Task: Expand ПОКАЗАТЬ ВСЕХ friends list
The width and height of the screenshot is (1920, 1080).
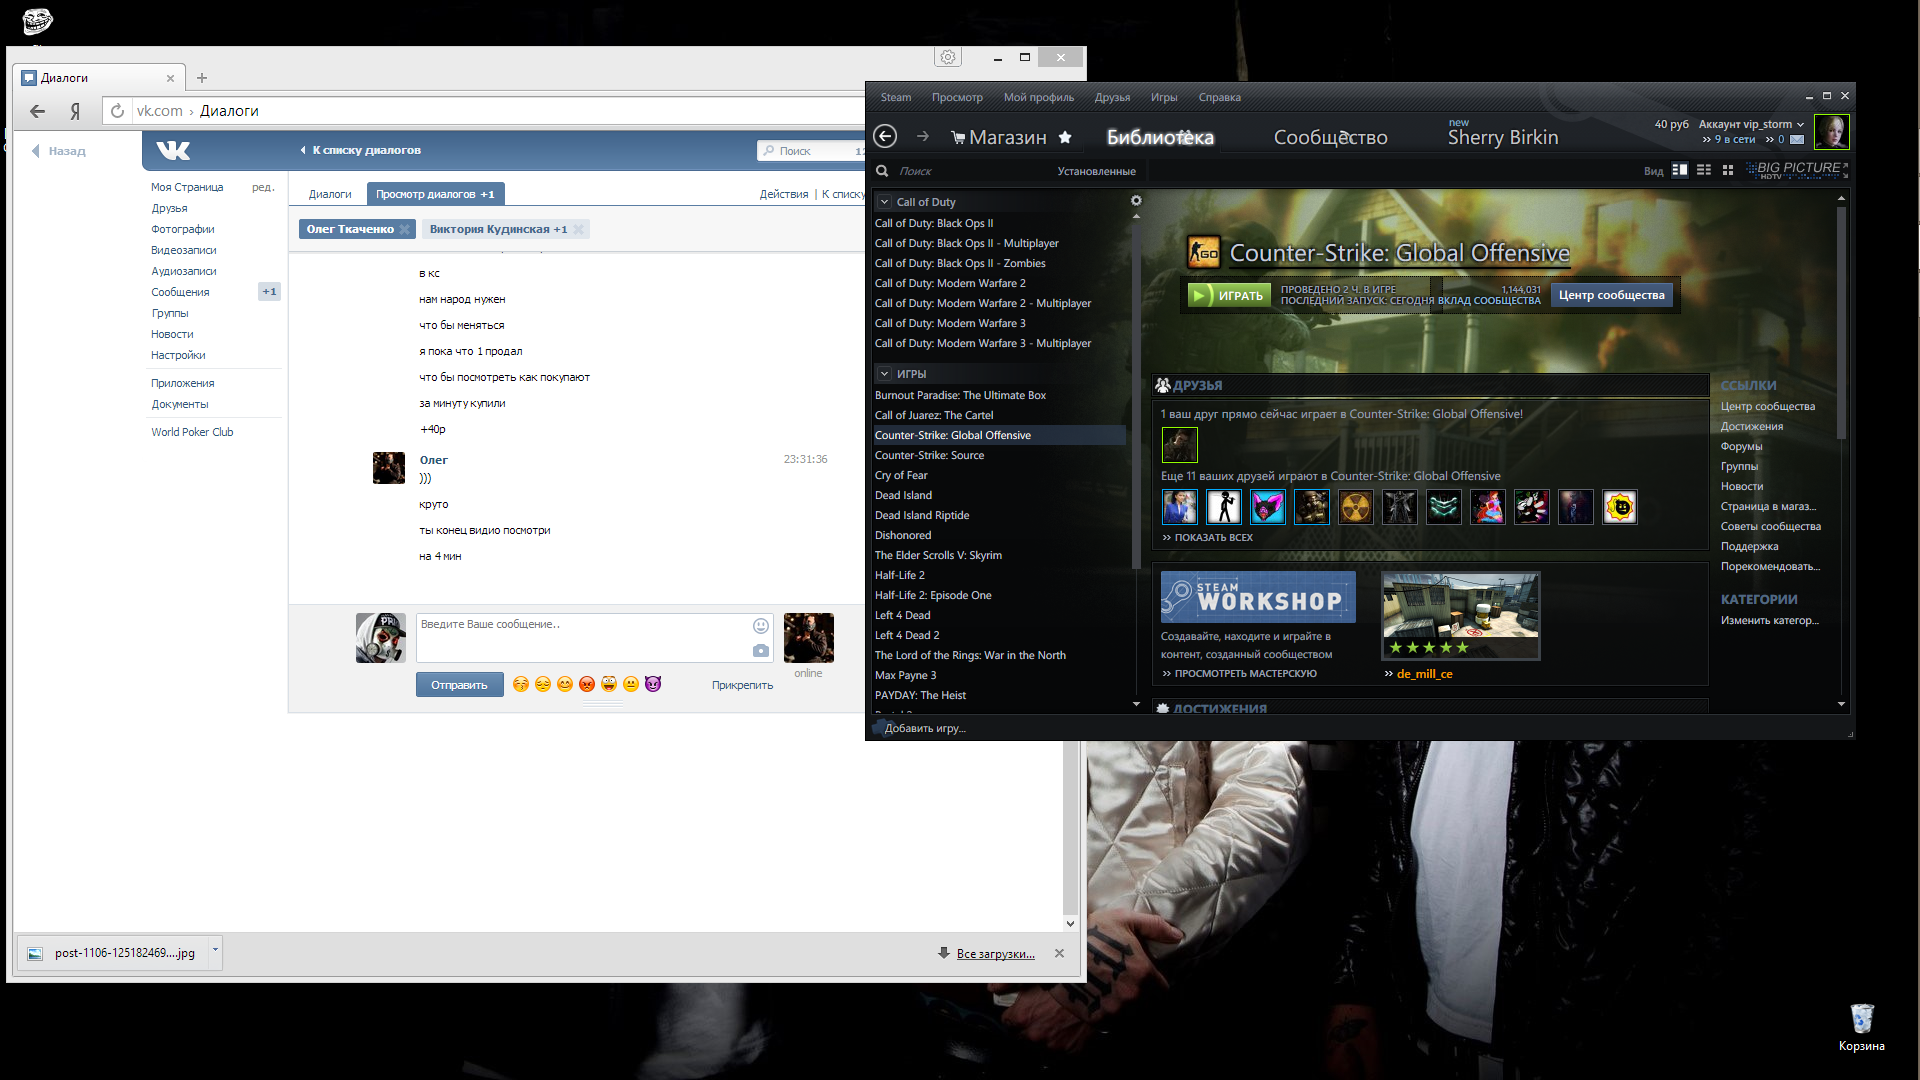Action: coord(1207,537)
